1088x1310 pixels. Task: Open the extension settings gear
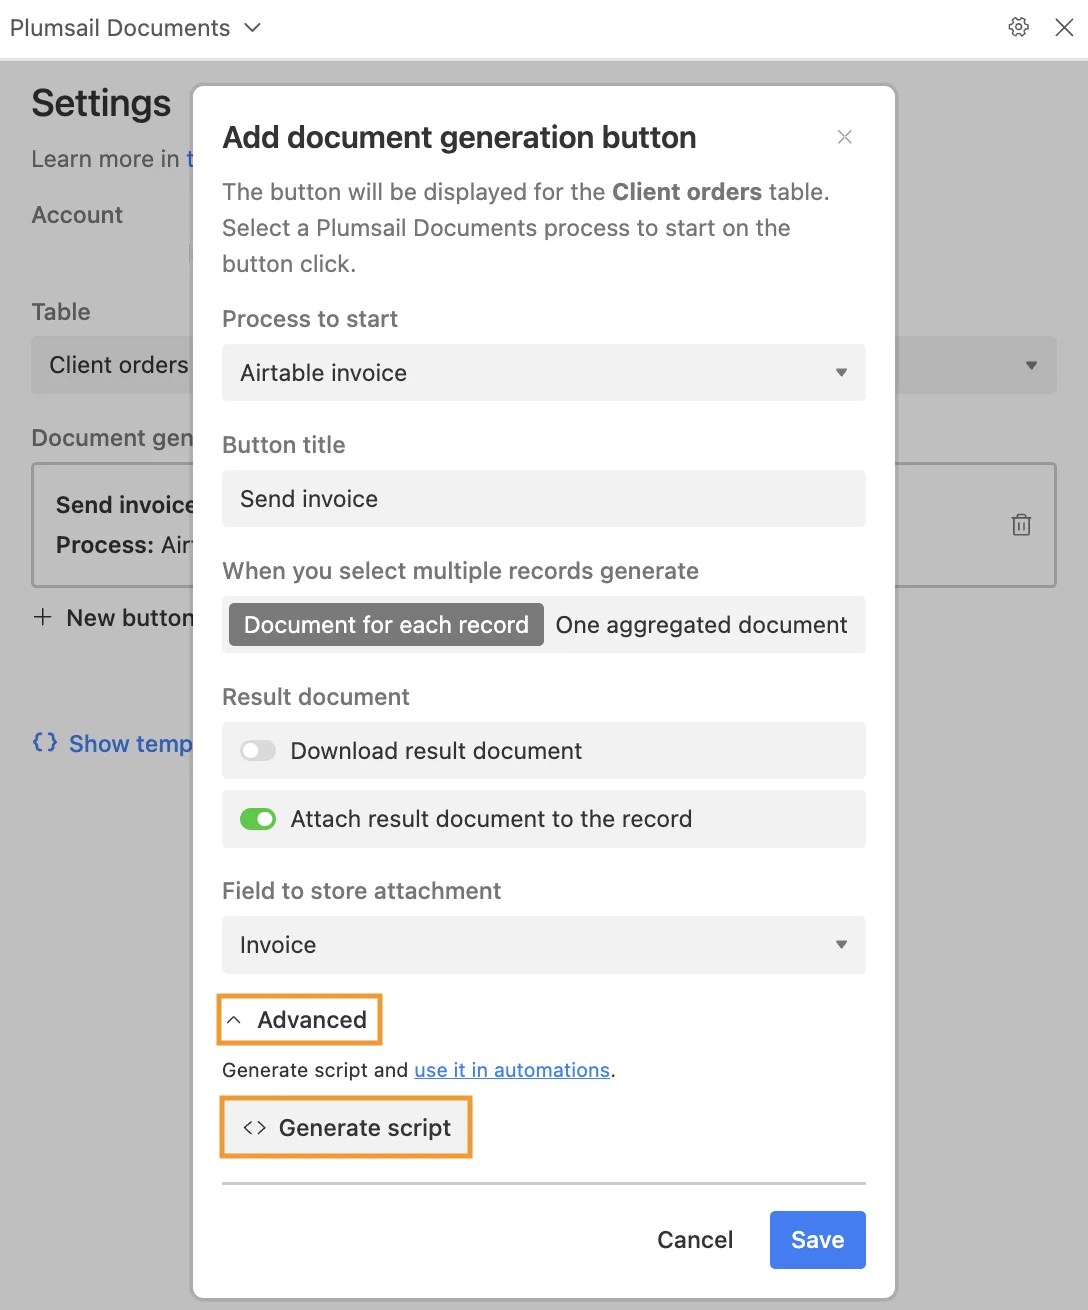tap(1018, 27)
